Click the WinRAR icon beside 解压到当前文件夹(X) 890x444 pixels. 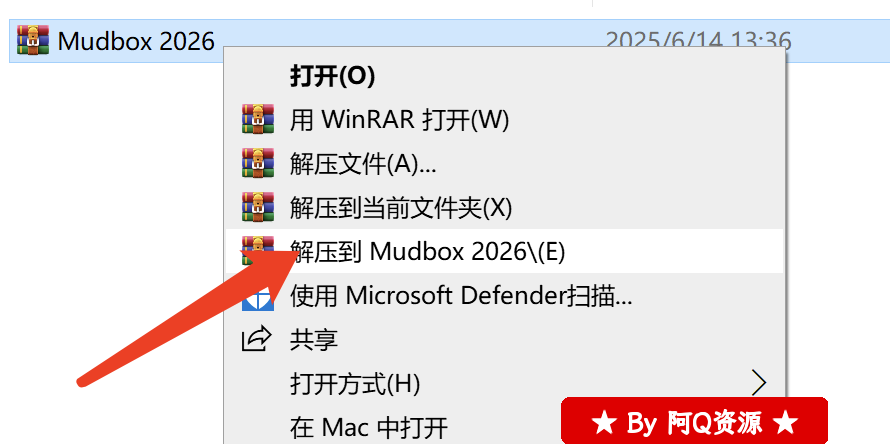[258, 207]
